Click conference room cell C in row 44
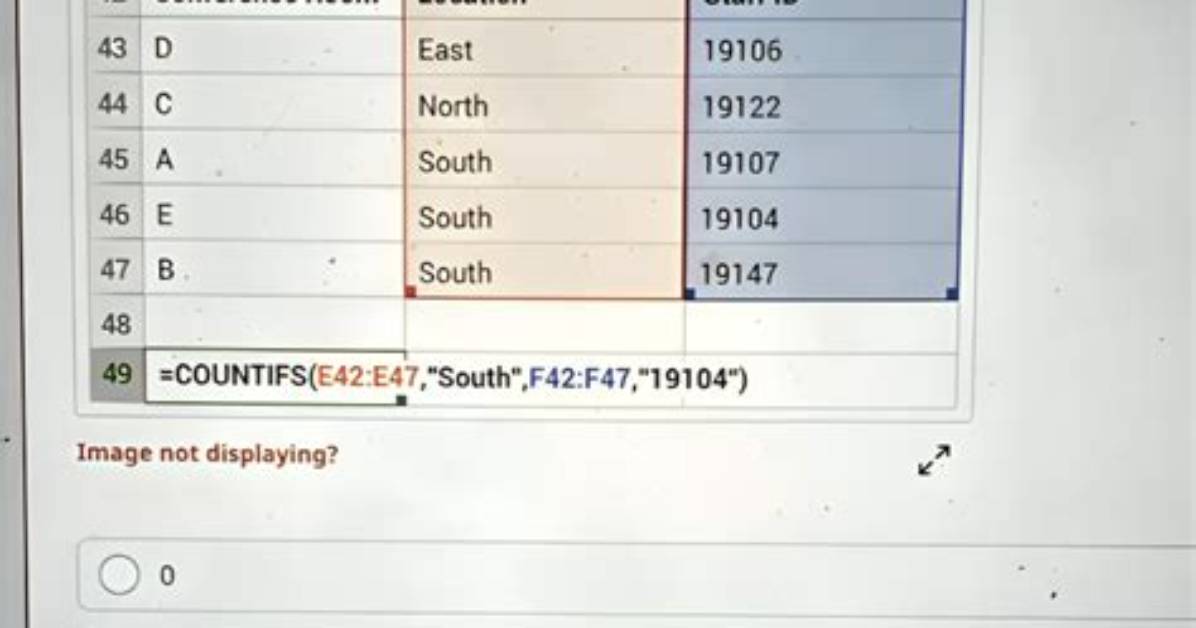 point(273,104)
